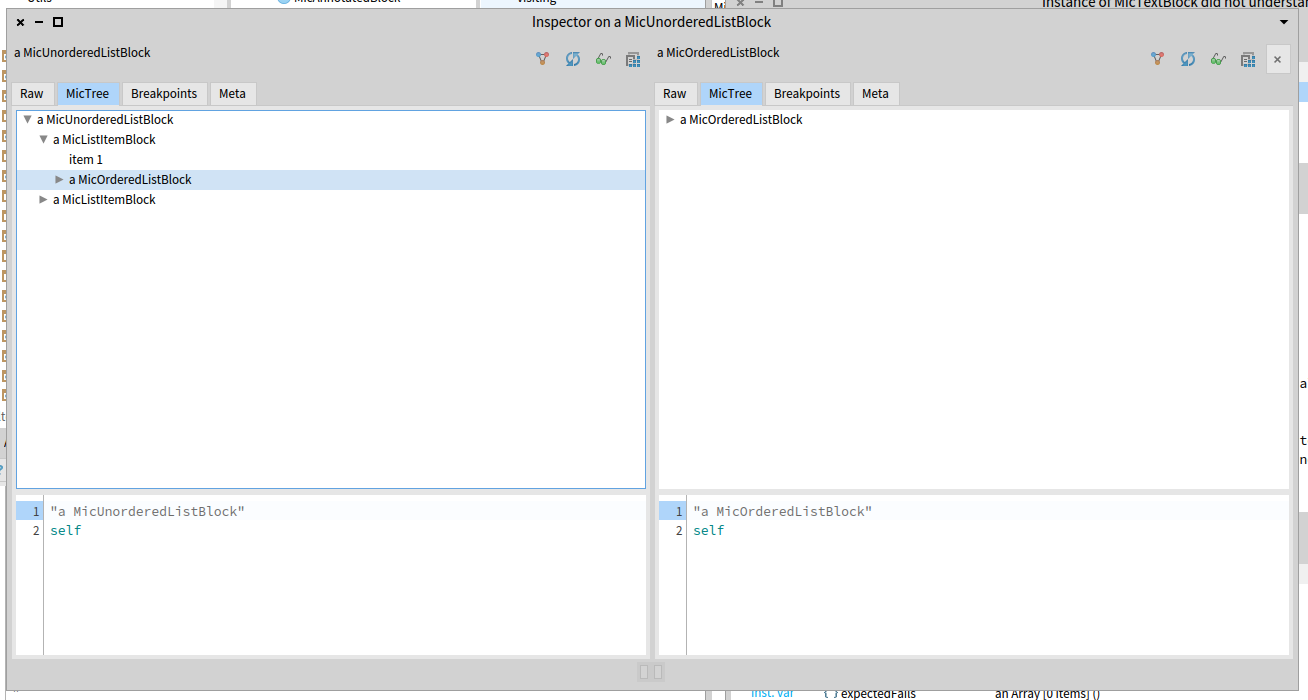This screenshot has width=1308, height=700.
Task: Click the pane navigation indicator at bottom center
Action: pyautogui.click(x=651, y=672)
